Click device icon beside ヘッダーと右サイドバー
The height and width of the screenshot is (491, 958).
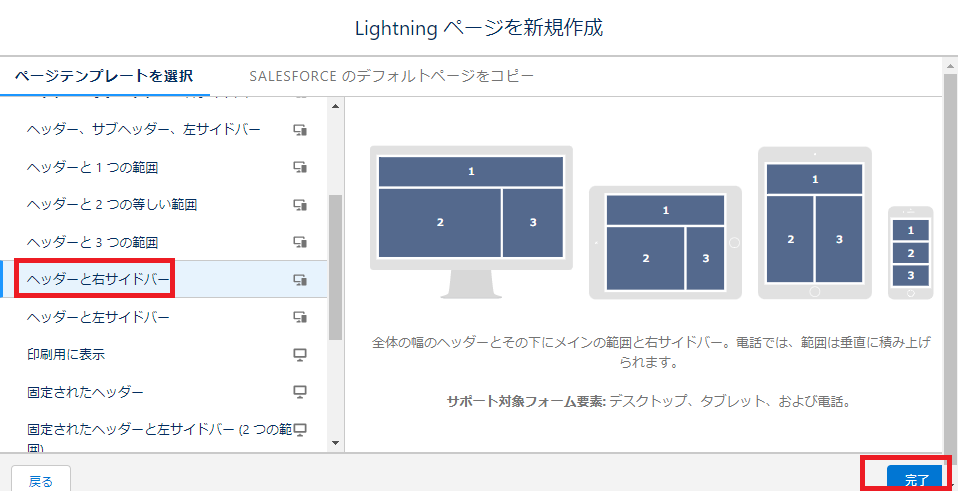coord(299,279)
